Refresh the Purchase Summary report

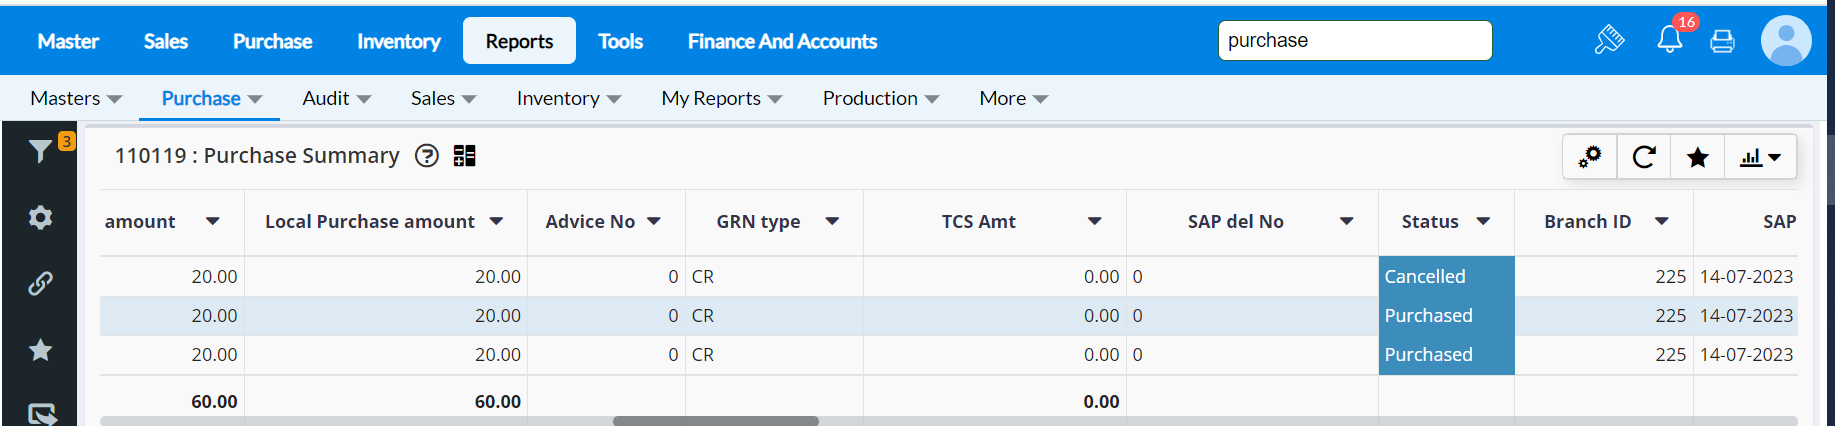[x=1643, y=157]
